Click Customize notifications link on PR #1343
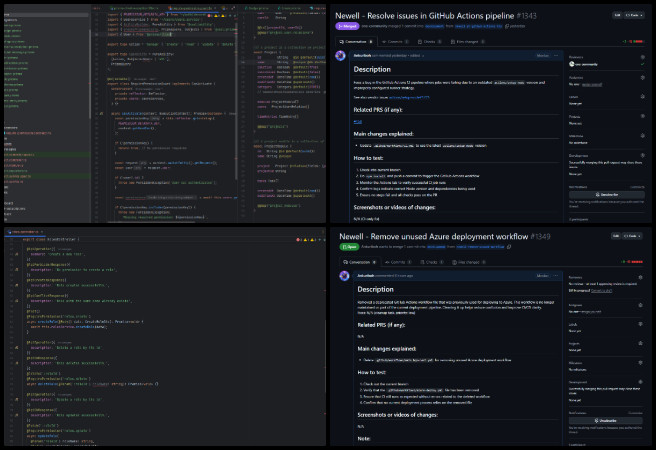656x450 pixels. 637,187
